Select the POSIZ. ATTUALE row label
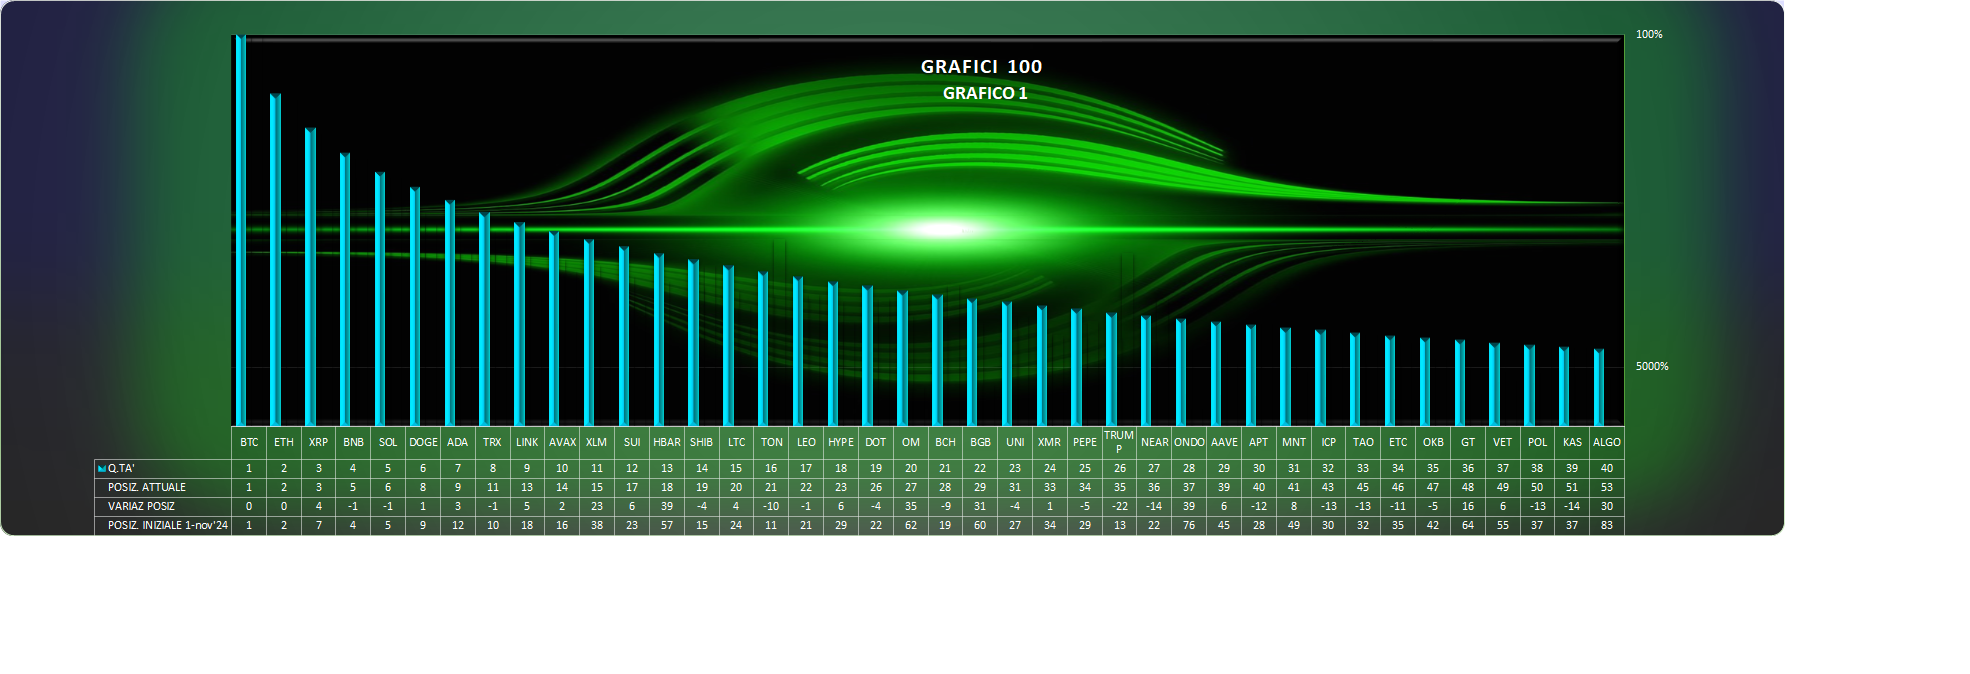Image resolution: width=1970 pixels, height=674 pixels. point(147,488)
